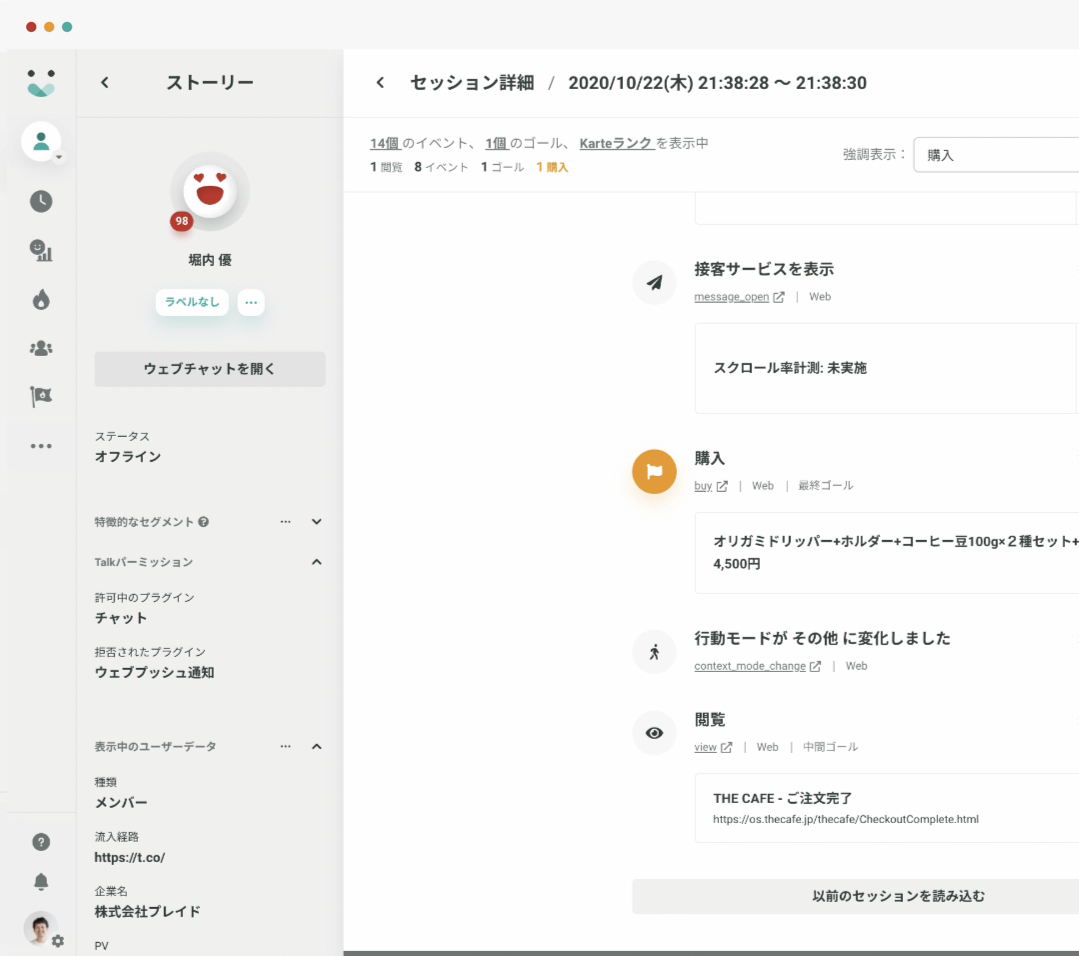Screen dimensions: 1079x956
Task: Click the help question mark icon
Action: click(40, 841)
